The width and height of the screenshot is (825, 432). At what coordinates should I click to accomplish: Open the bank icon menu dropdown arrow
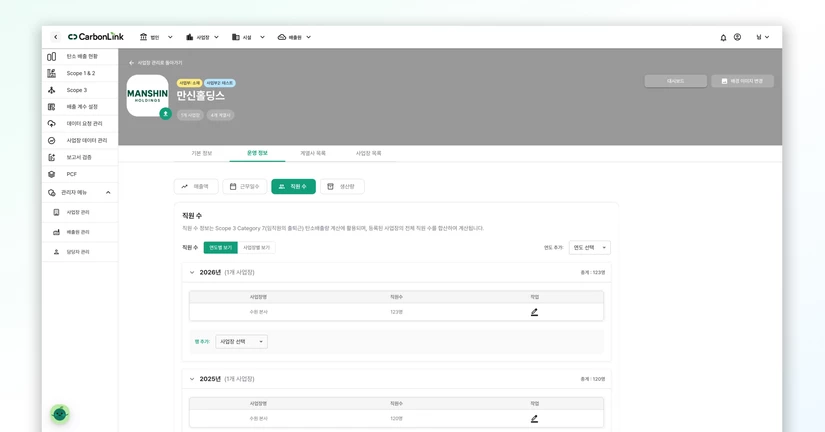point(170,37)
